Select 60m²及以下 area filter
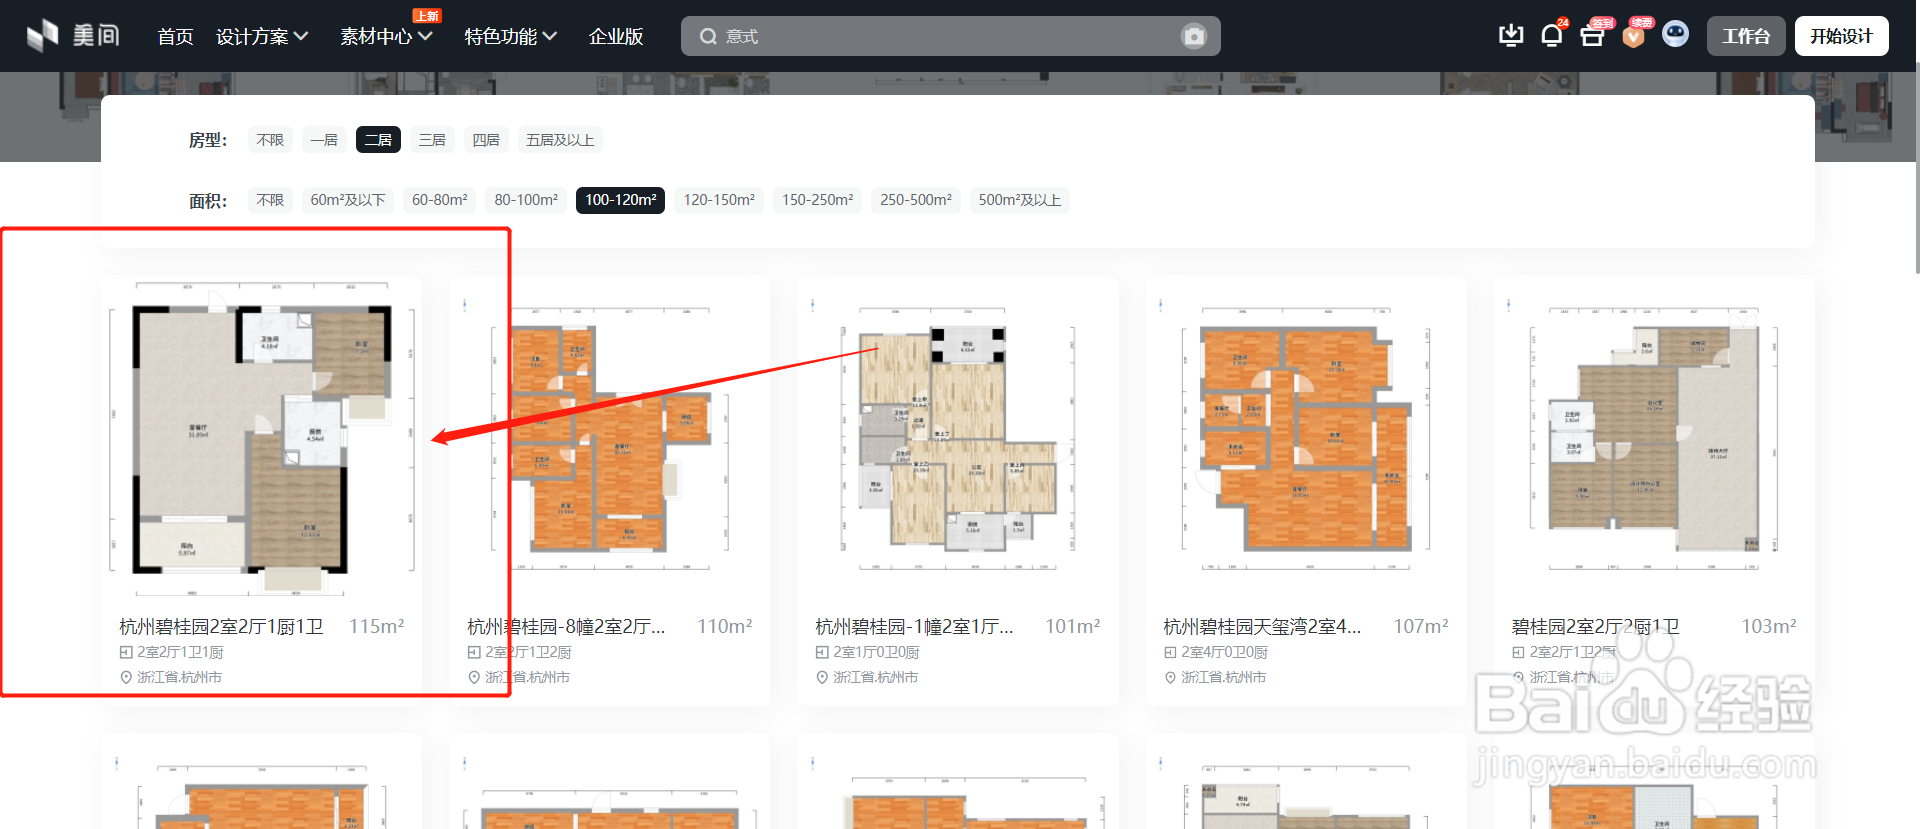The width and height of the screenshot is (1920, 829). [348, 200]
